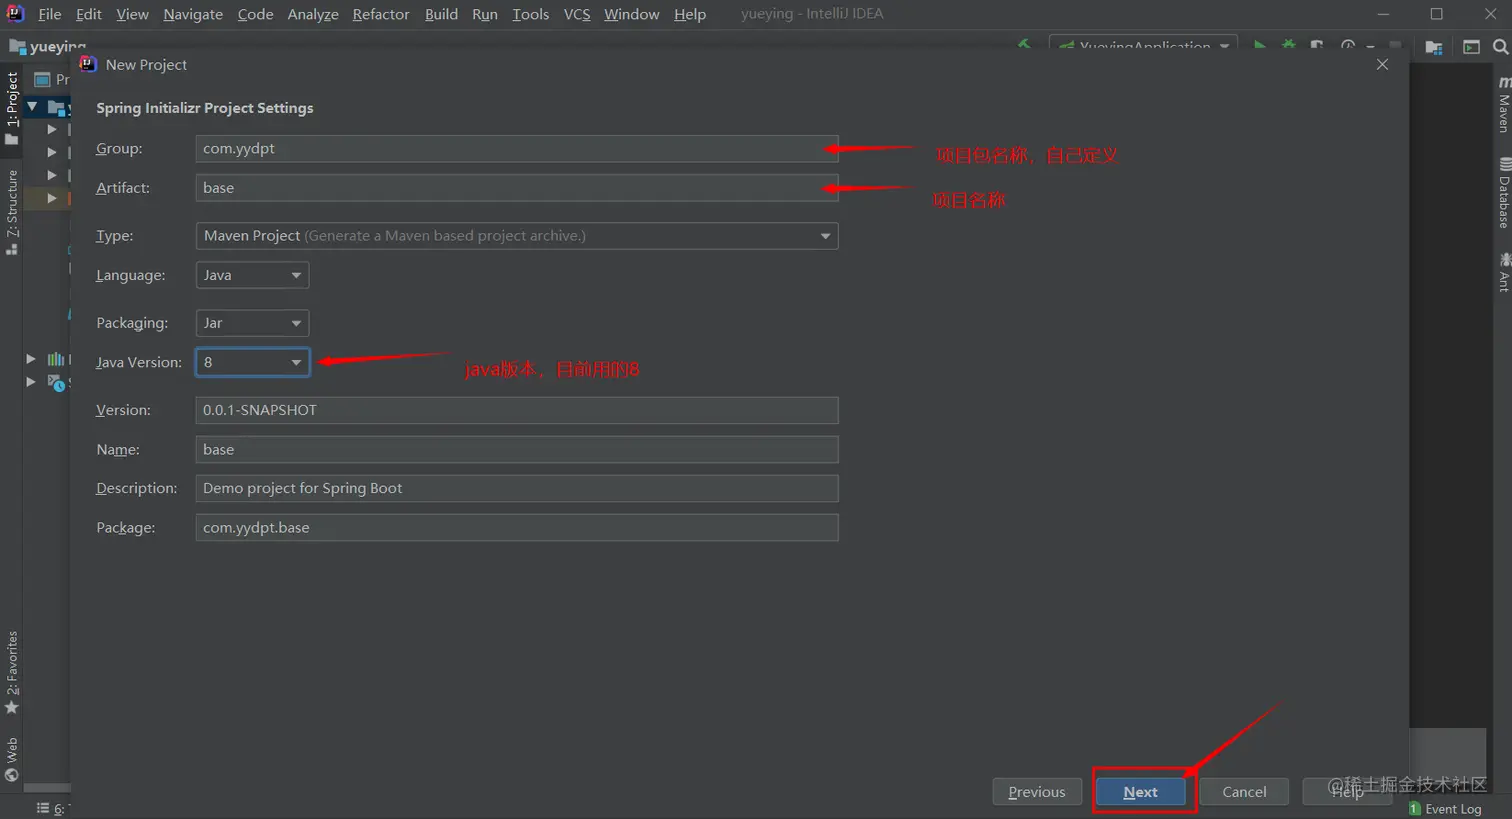The image size is (1512, 819).
Task: Expand the third child folder in project tree
Action: (52, 175)
